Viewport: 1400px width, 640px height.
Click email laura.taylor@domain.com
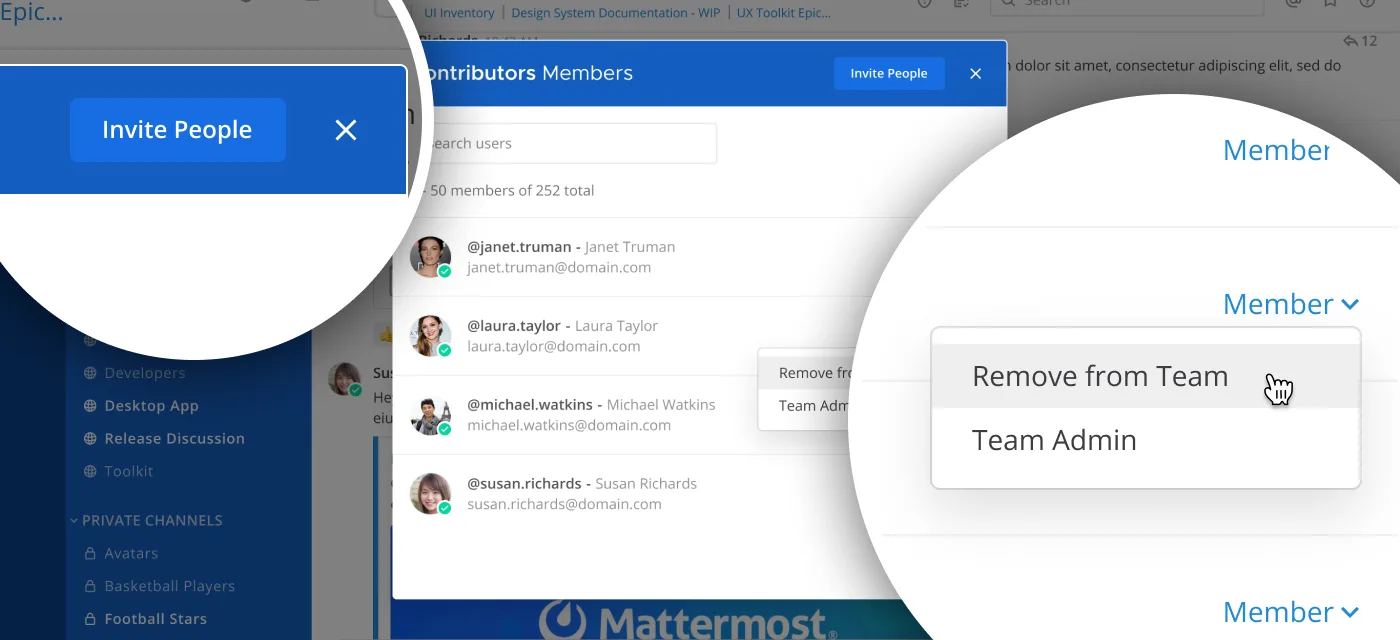coord(553,347)
